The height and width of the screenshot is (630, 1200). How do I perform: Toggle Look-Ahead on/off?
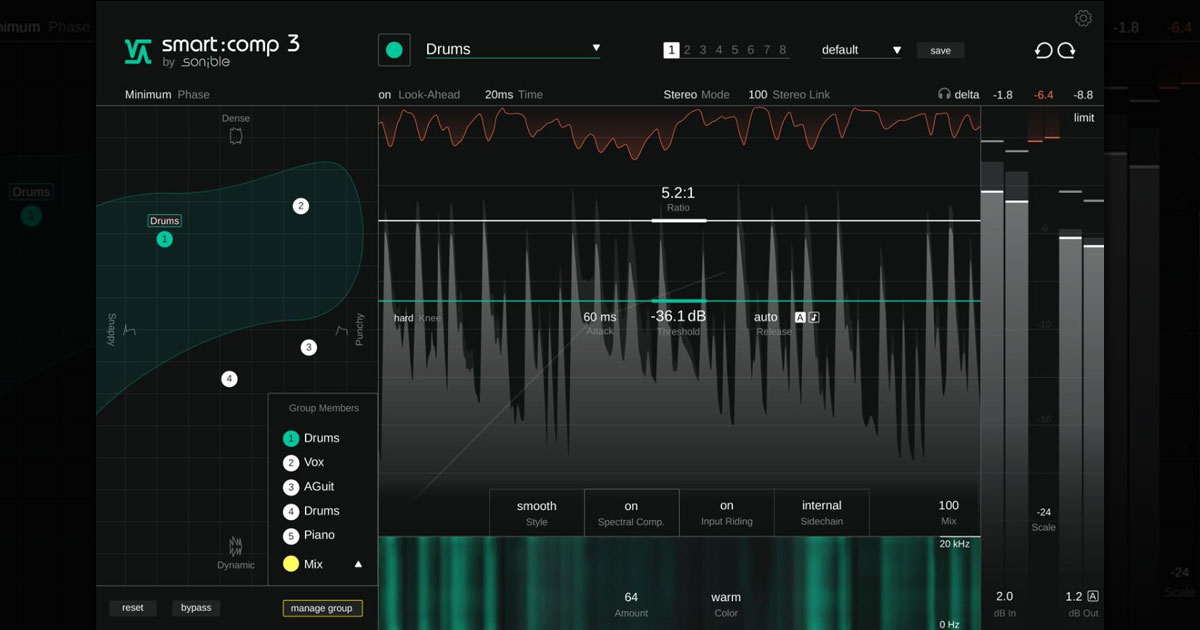(385, 95)
